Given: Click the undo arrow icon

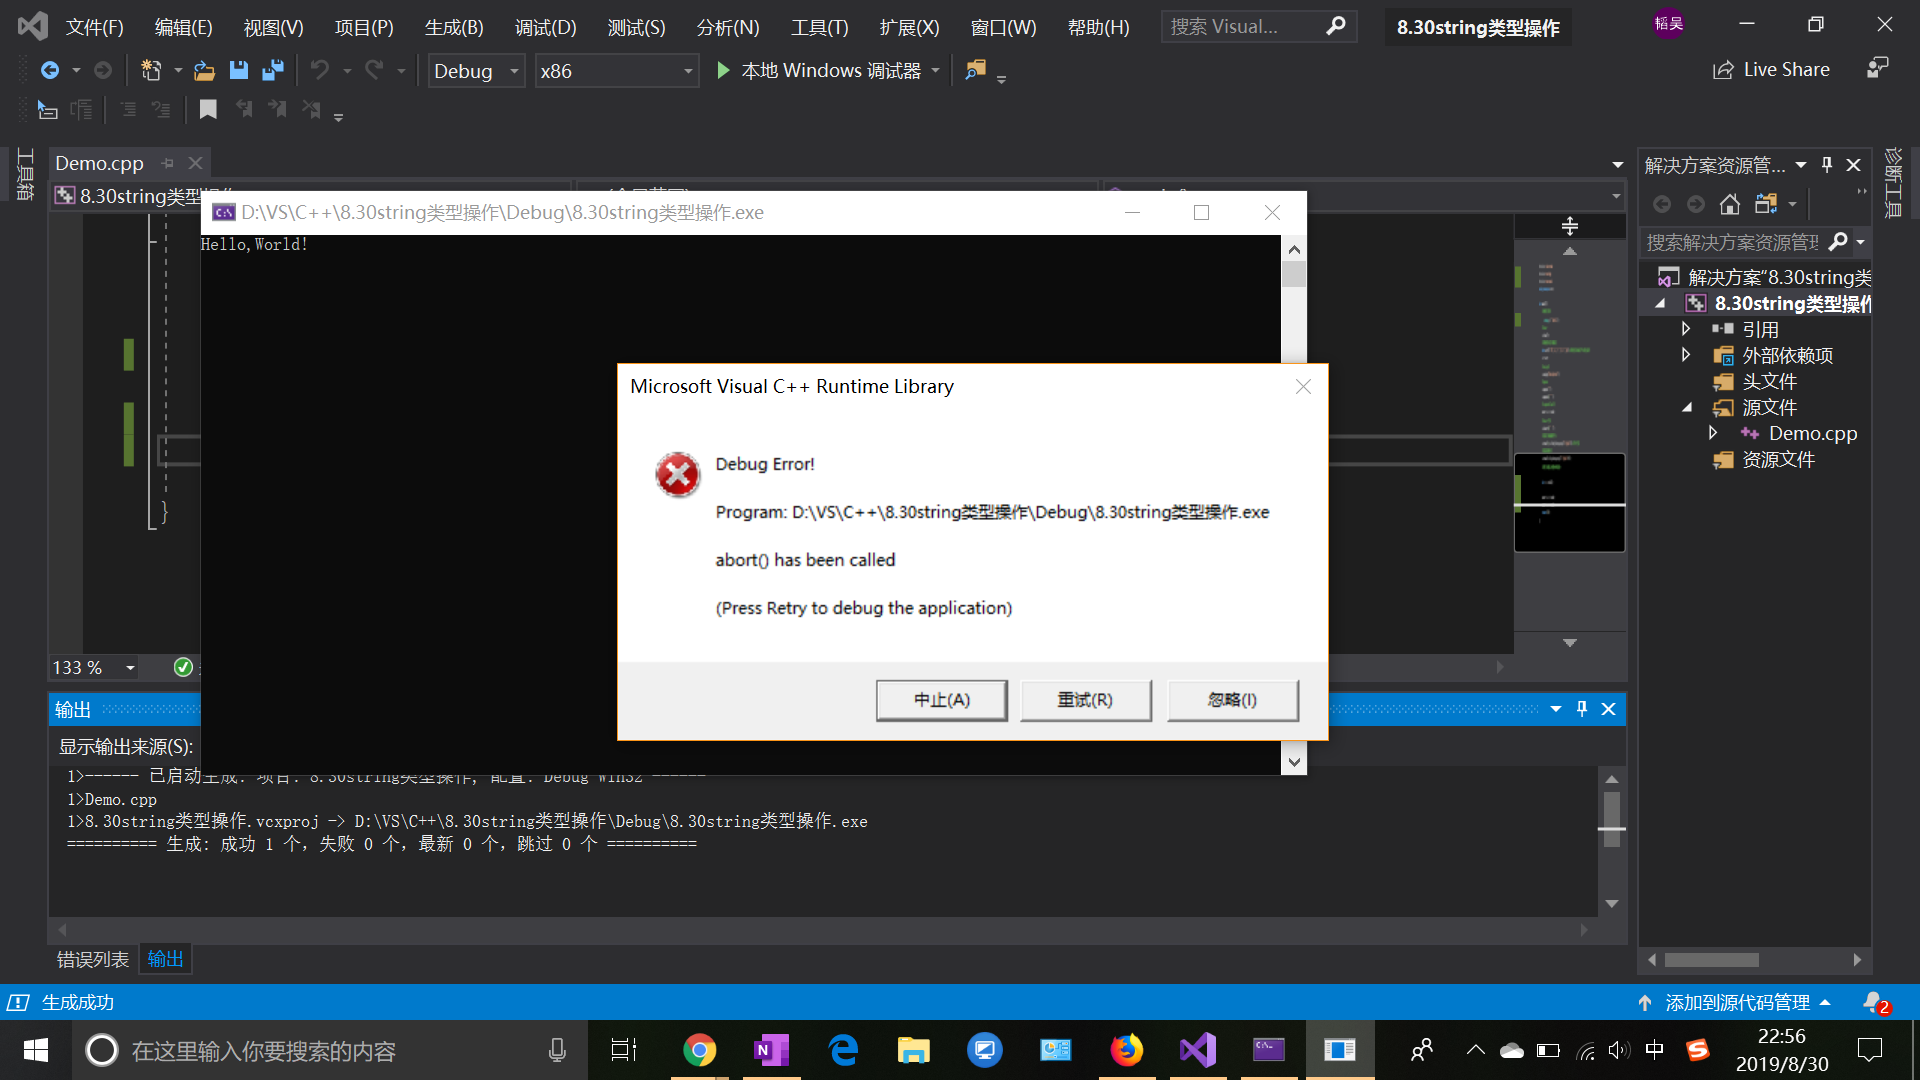Looking at the screenshot, I should pos(319,70).
